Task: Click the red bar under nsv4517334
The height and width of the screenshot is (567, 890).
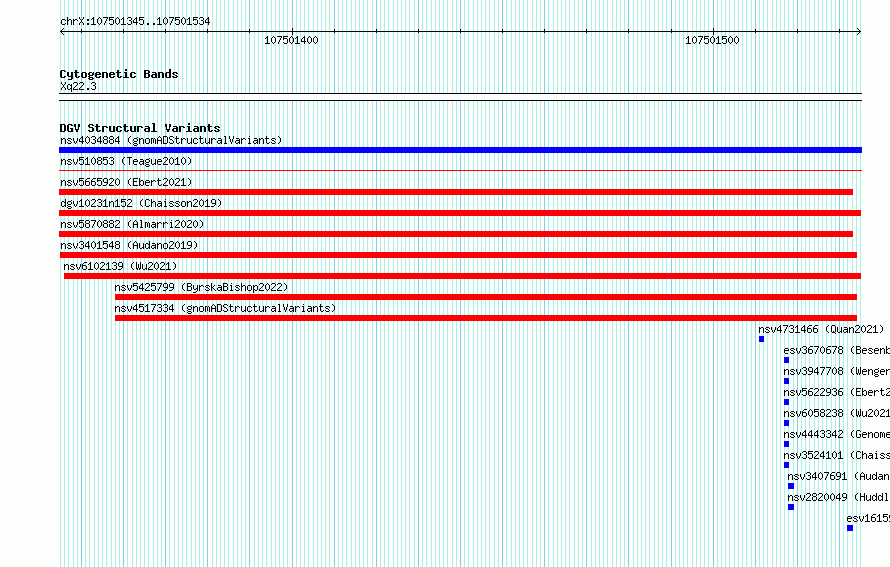Action: point(486,318)
